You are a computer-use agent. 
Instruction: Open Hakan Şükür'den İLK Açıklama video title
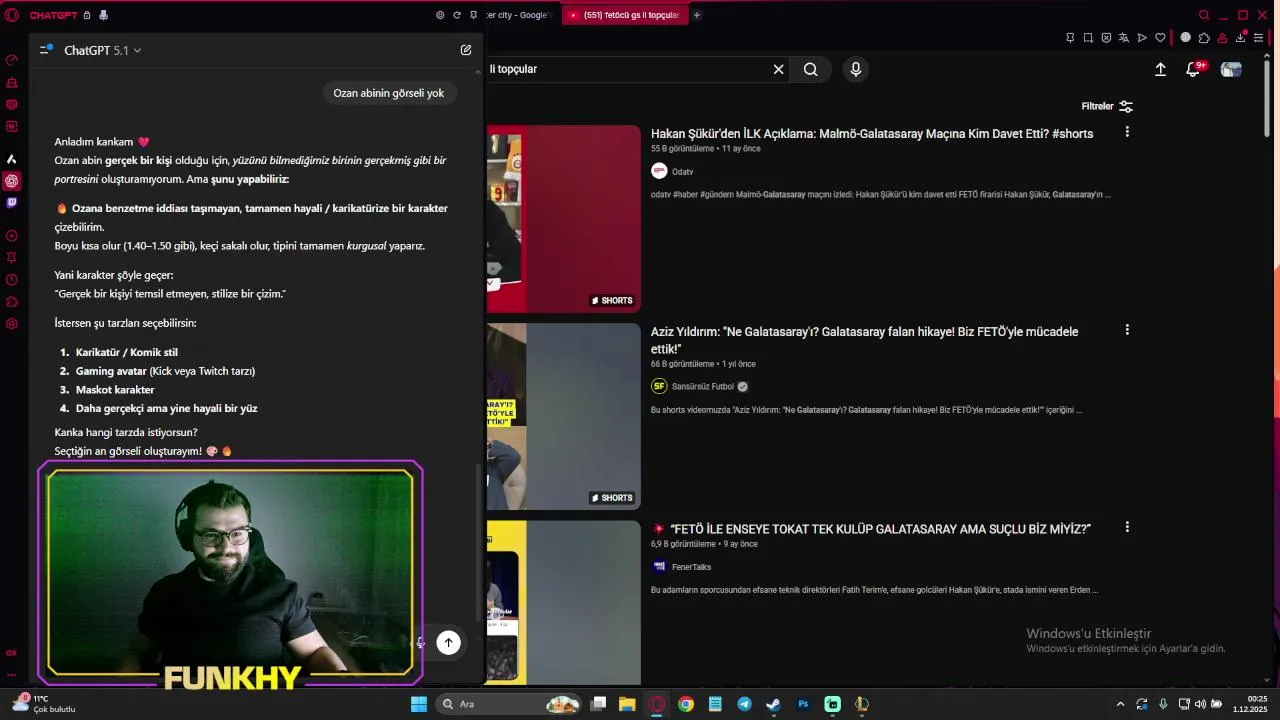pyautogui.click(x=872, y=134)
